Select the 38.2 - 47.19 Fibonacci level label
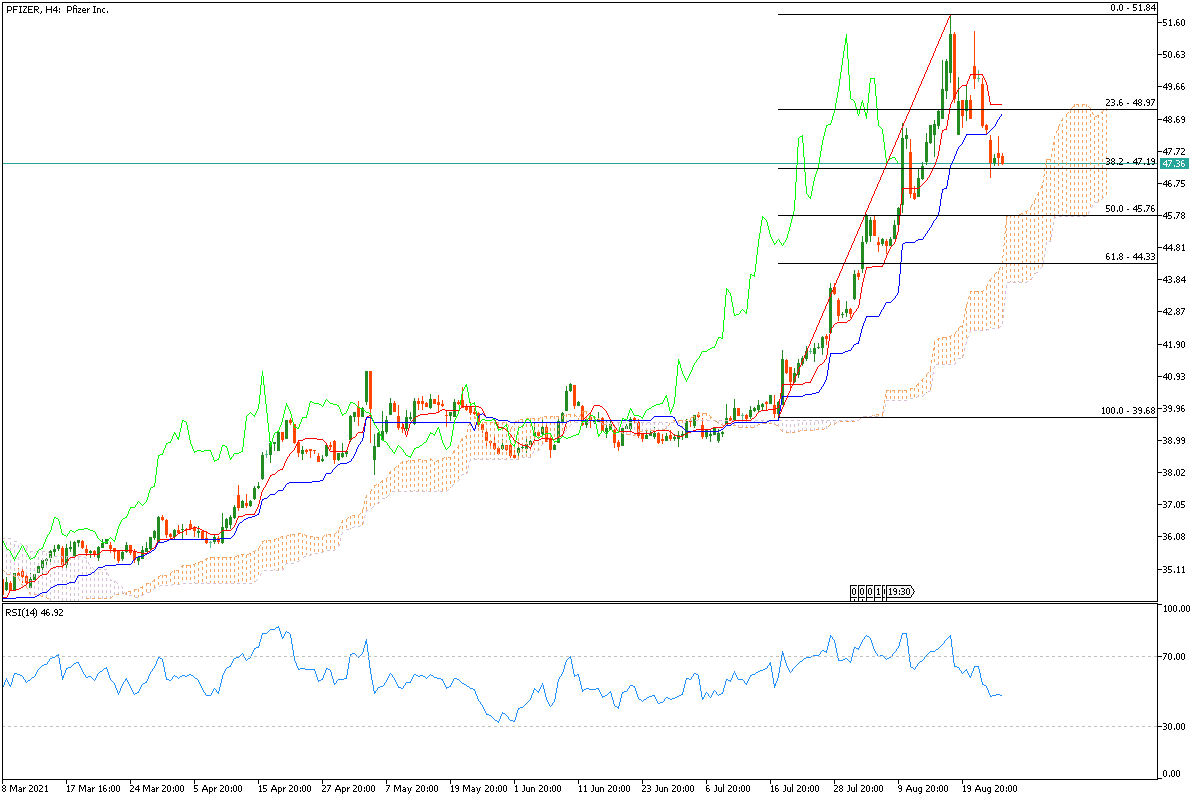Viewport: 1200px width, 800px height. (1130, 162)
